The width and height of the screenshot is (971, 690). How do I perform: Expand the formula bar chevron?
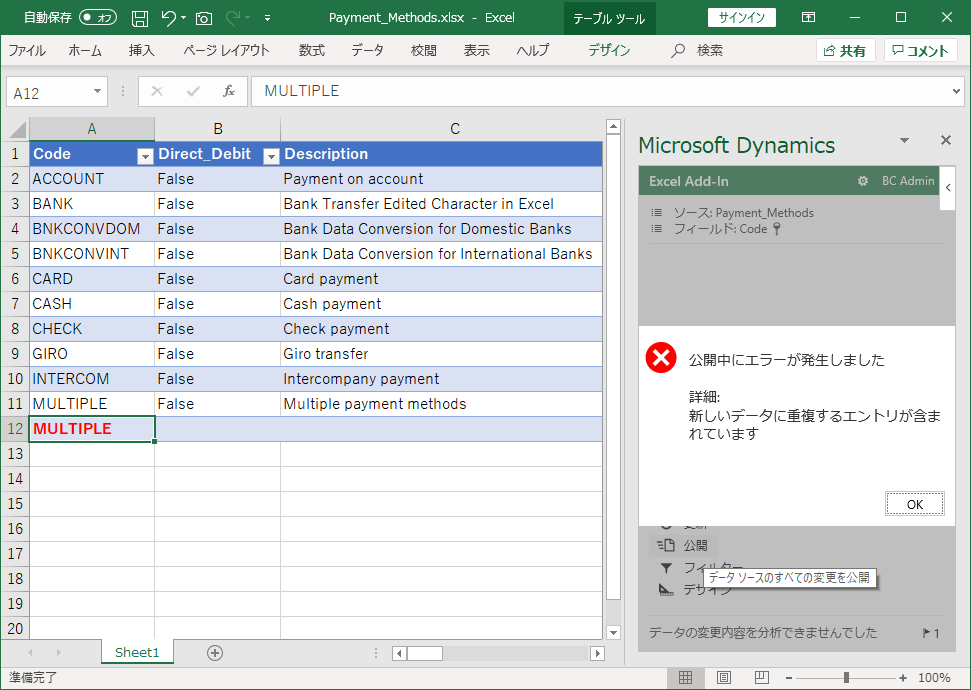[x=956, y=92]
